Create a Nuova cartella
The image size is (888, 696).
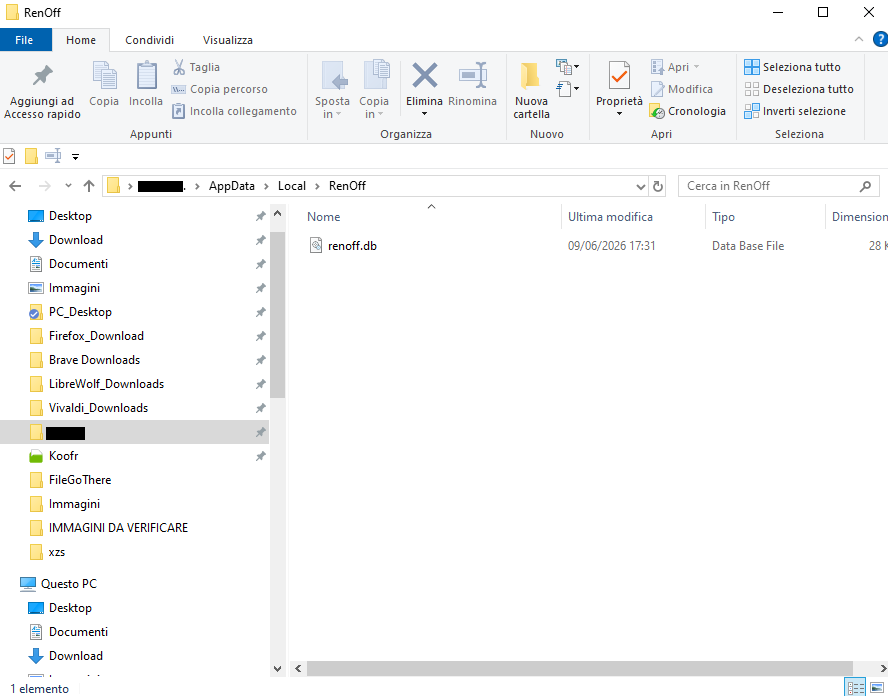[531, 90]
